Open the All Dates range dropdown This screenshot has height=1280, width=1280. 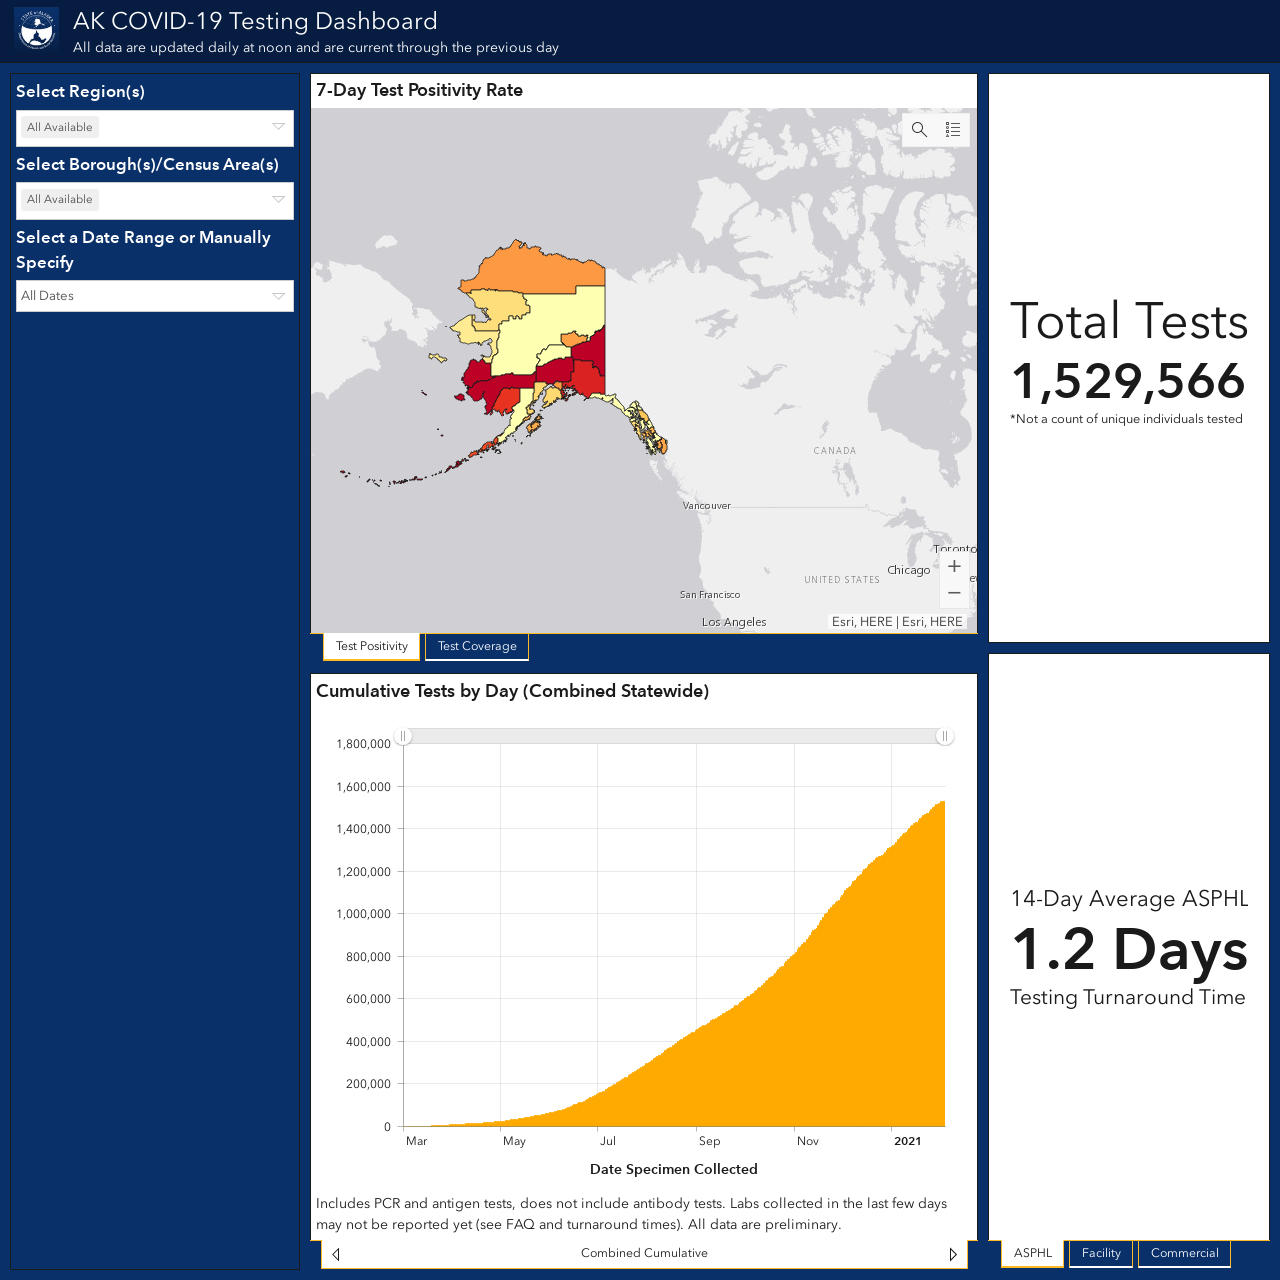[155, 296]
